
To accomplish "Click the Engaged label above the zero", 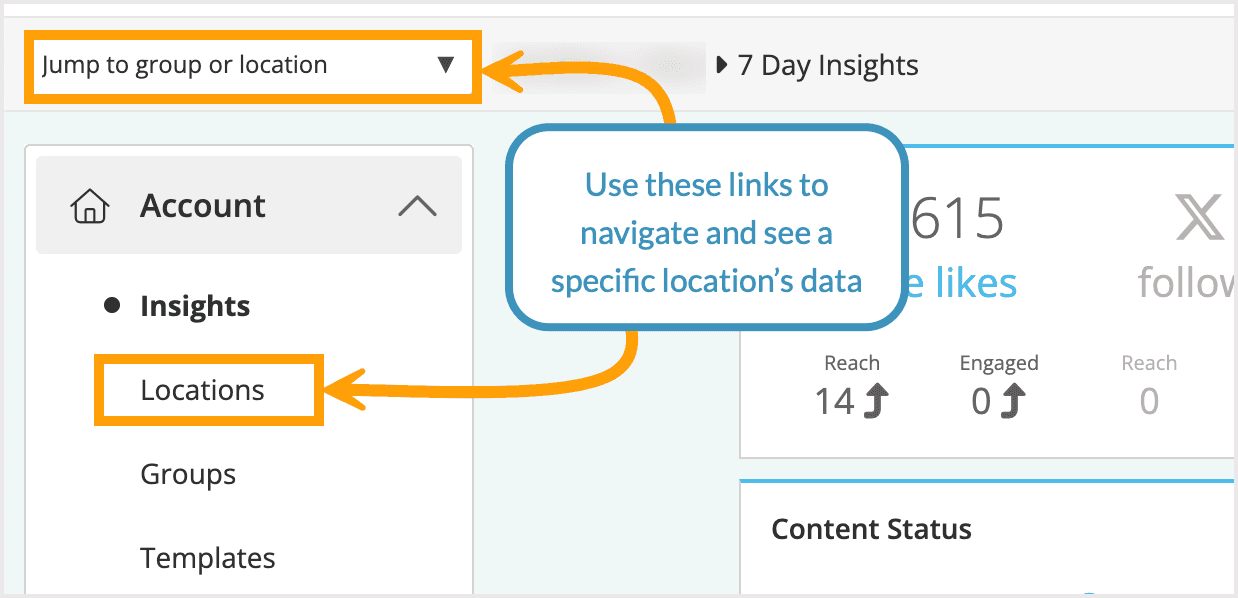I will pyautogui.click(x=998, y=363).
